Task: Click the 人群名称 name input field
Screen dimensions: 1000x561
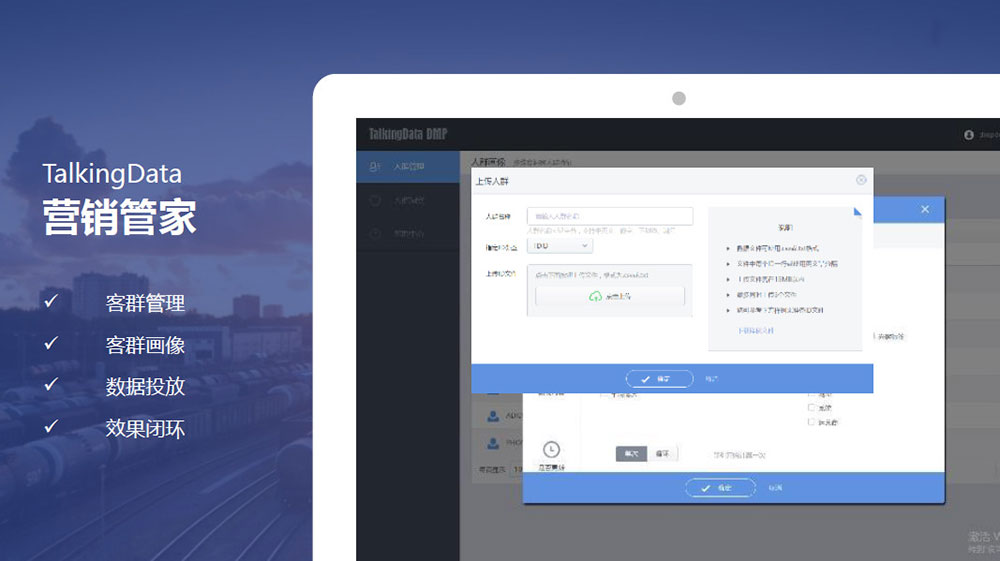Action: click(610, 216)
